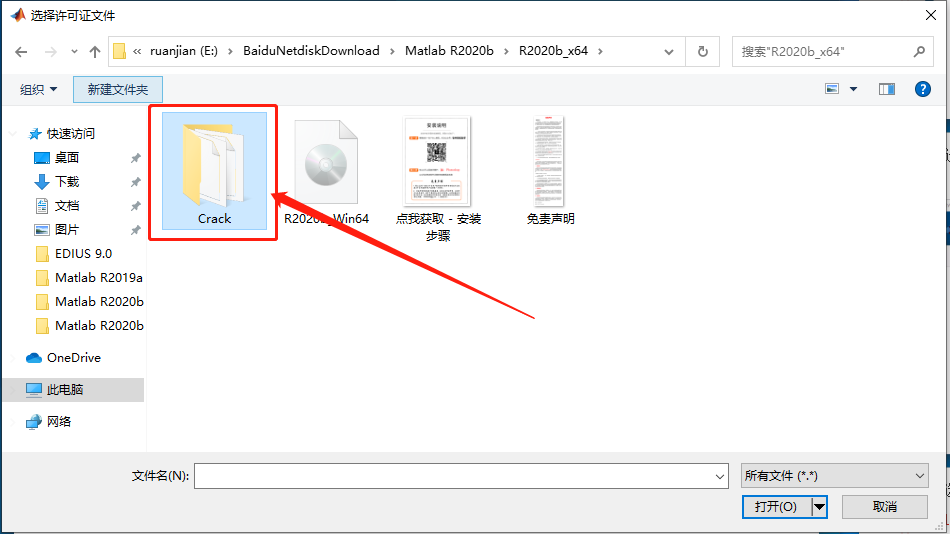The width and height of the screenshot is (950, 534).
Task: Expand chevron after ruanjian (E:) breadcrumb
Action: (230, 52)
